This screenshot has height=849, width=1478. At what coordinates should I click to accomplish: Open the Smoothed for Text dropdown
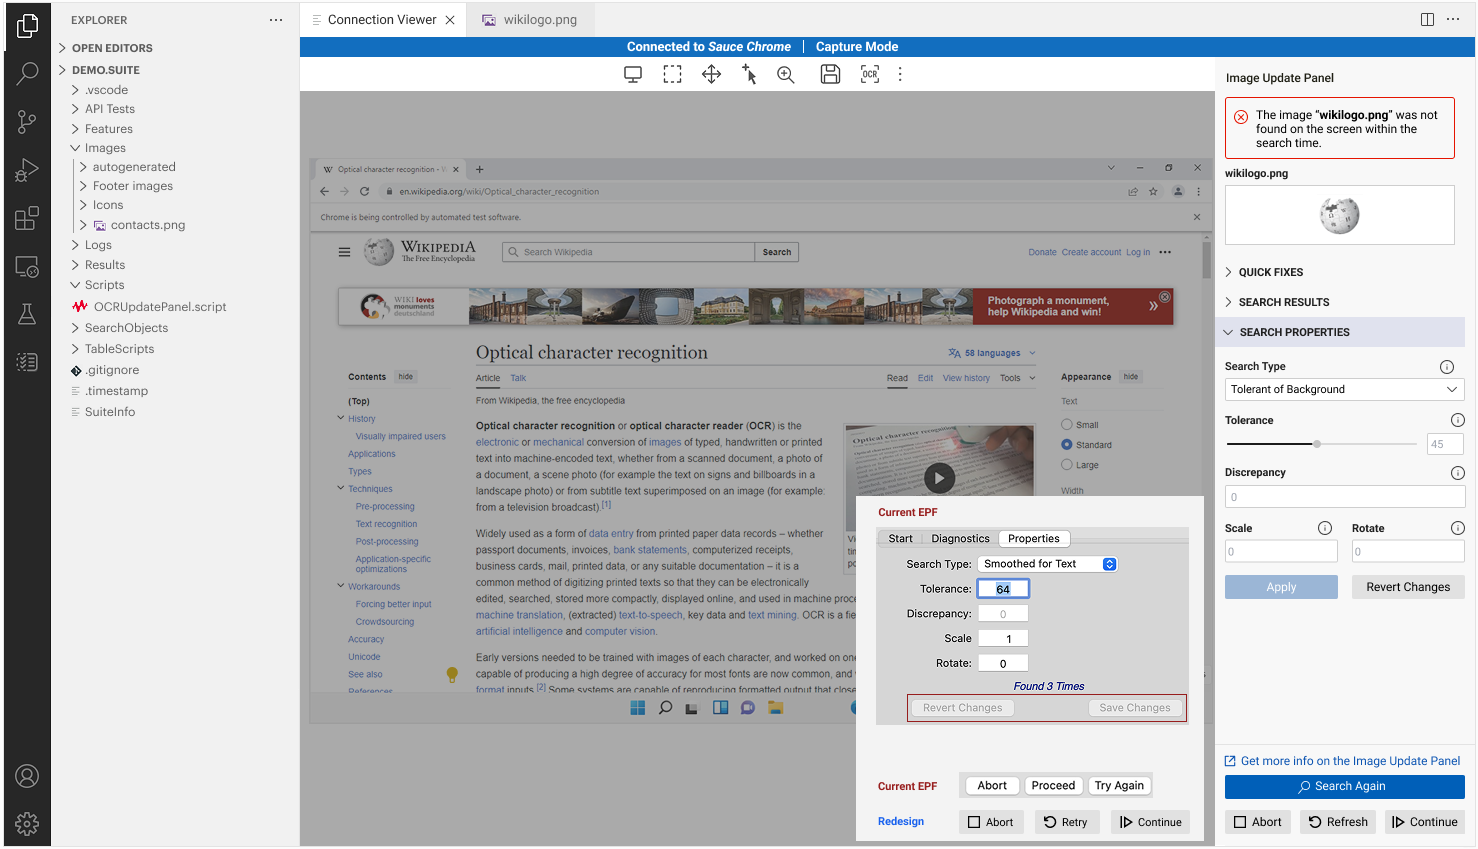[x=1047, y=564]
